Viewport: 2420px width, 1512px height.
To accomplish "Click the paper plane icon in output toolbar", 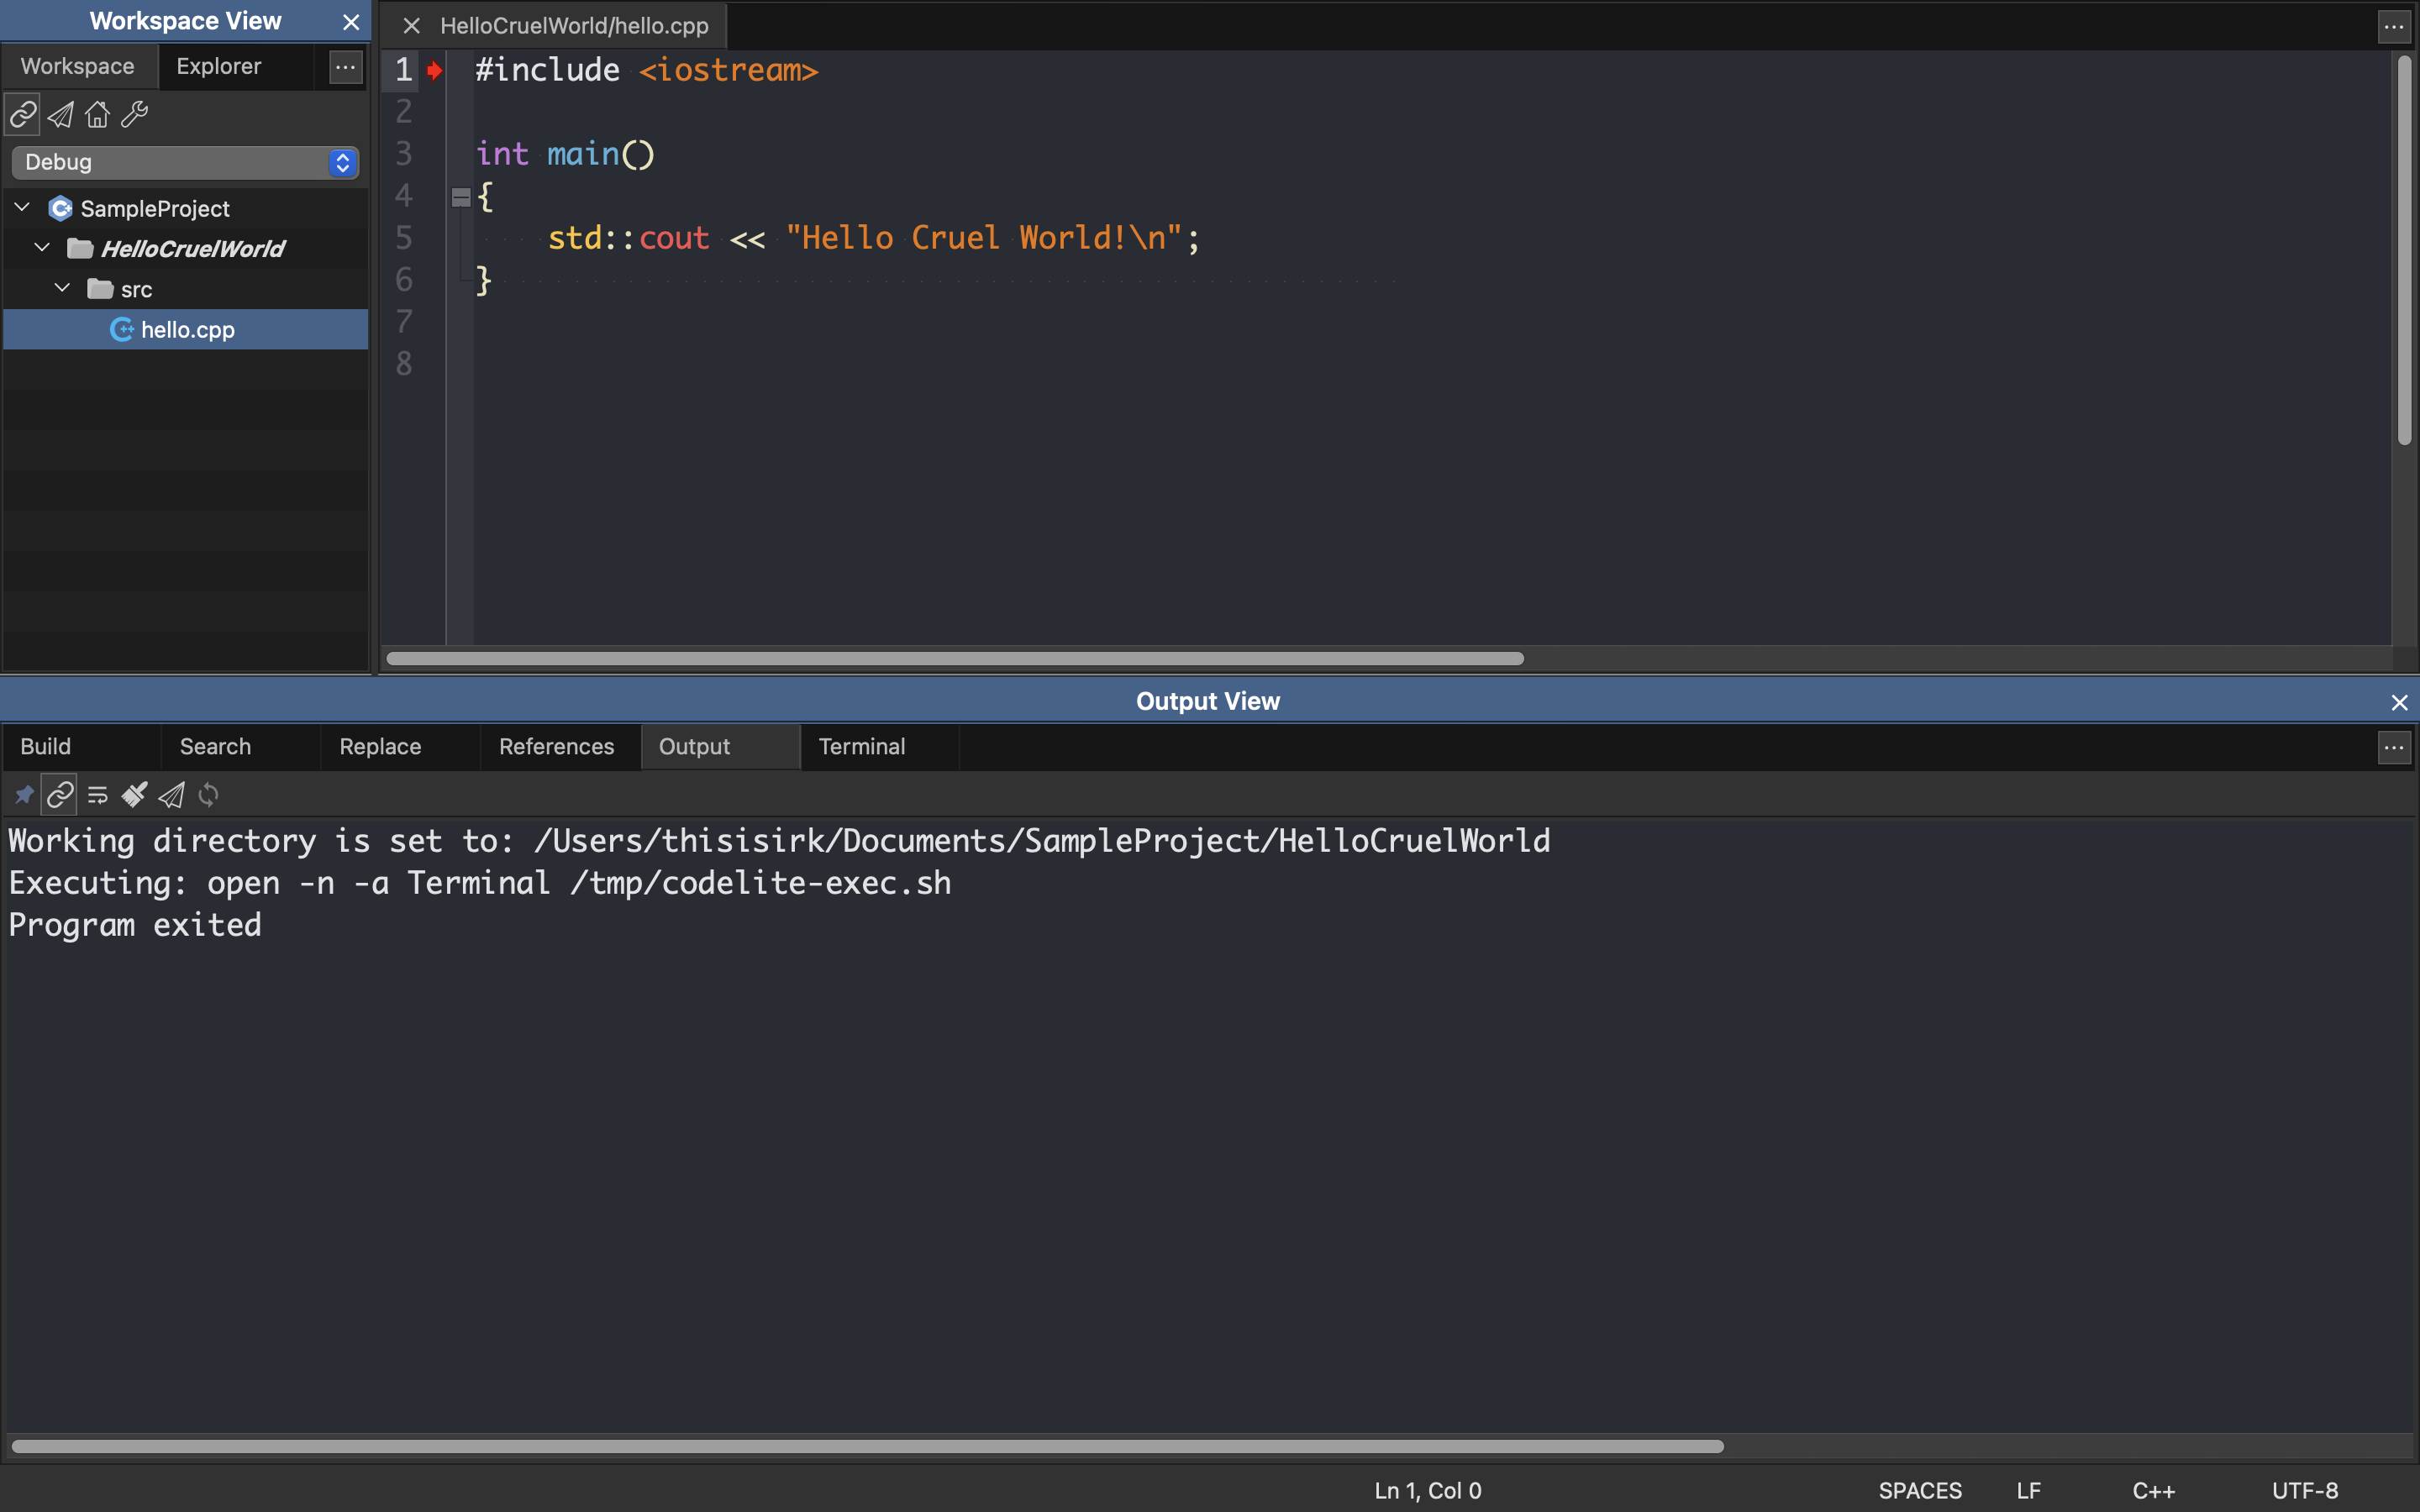I will click(x=171, y=795).
